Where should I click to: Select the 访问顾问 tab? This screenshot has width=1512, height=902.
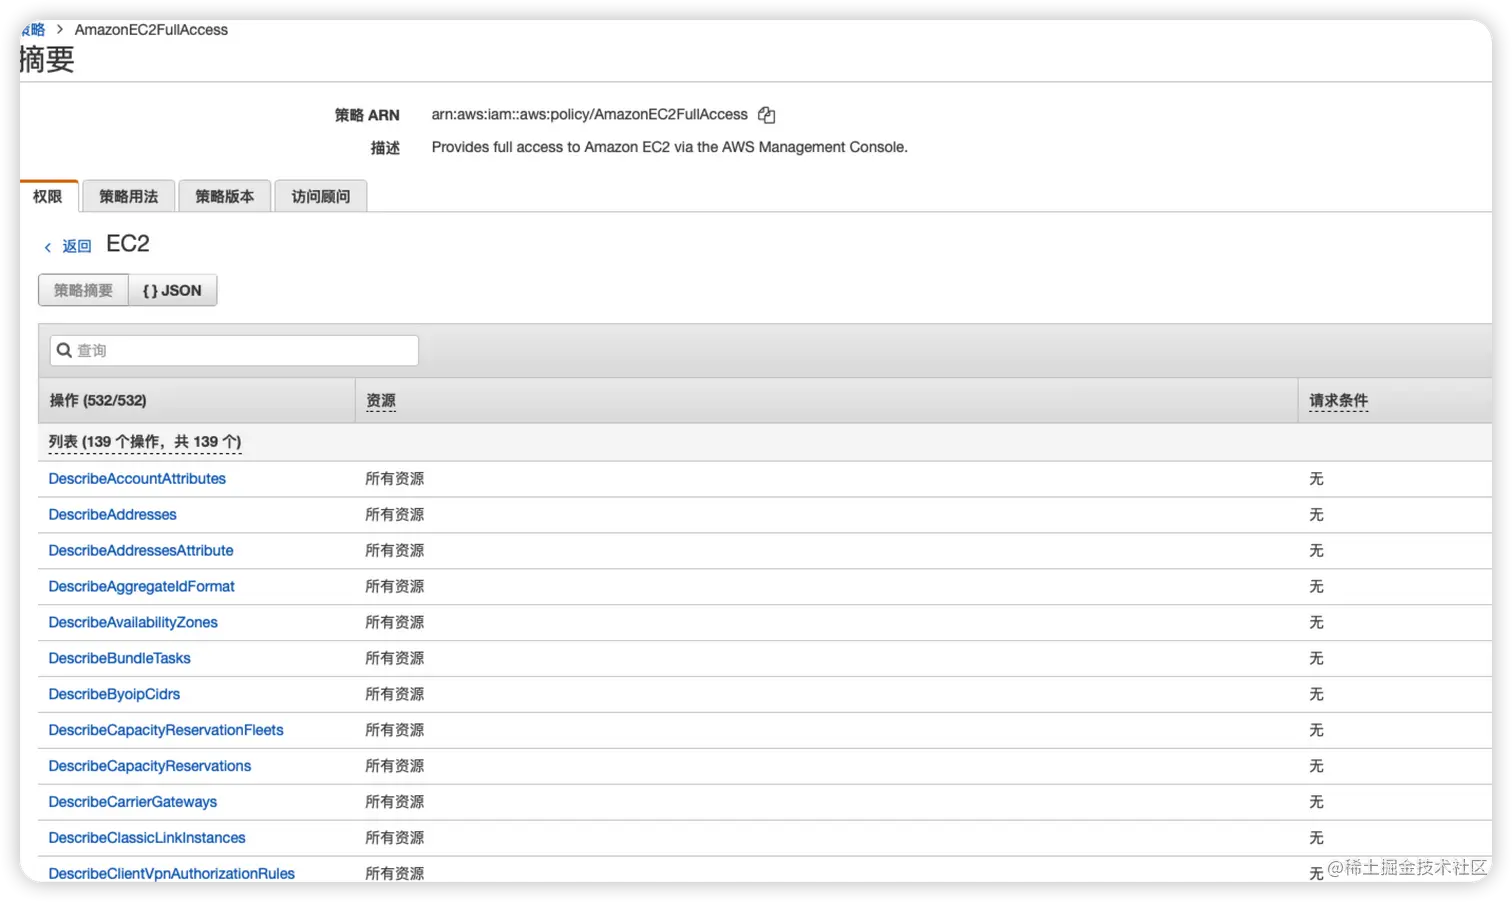click(321, 196)
